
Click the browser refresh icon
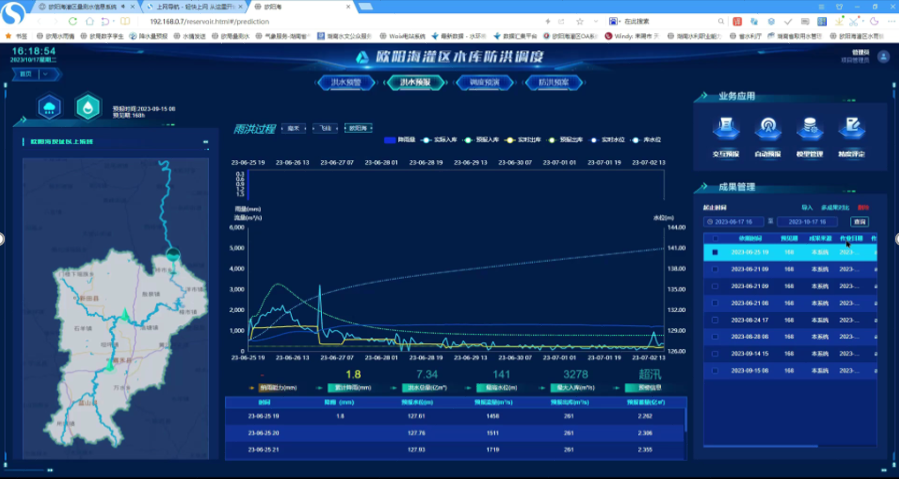click(73, 21)
